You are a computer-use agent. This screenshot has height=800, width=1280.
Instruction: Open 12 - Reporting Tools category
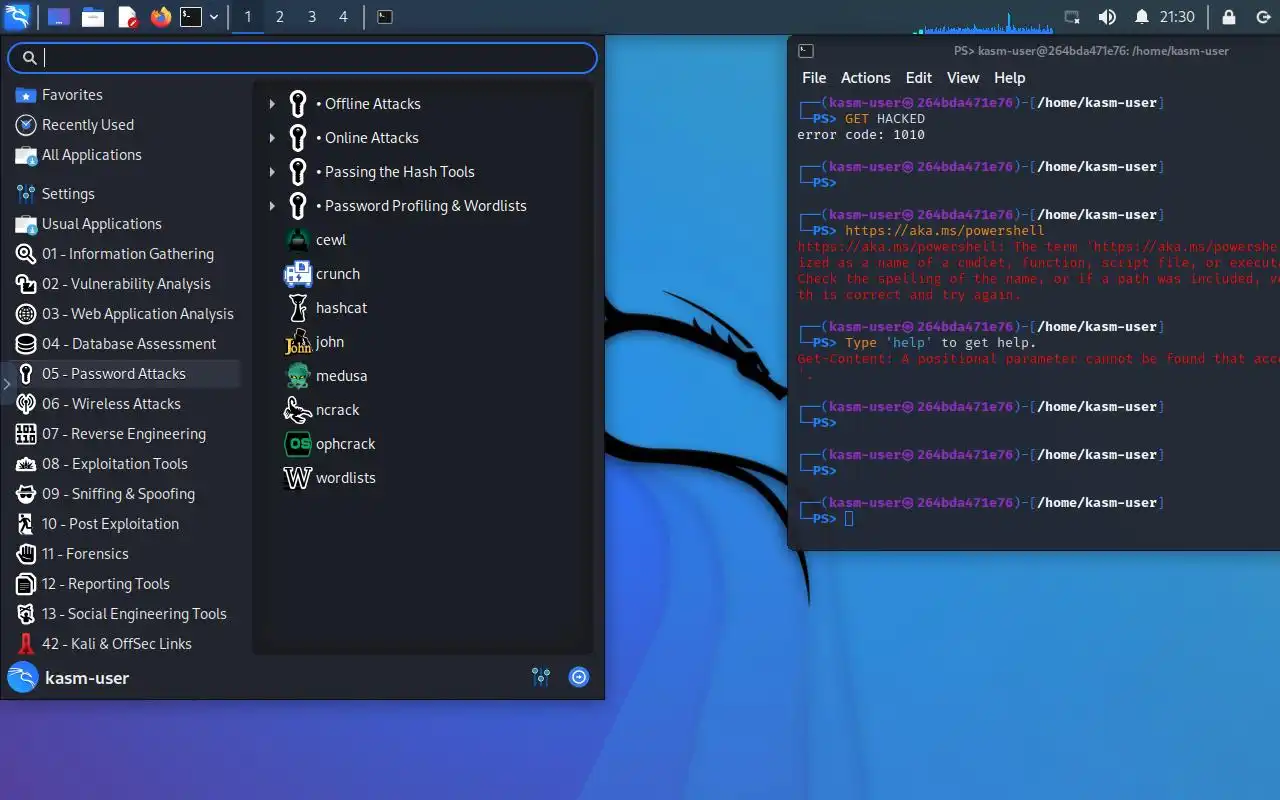click(126, 584)
